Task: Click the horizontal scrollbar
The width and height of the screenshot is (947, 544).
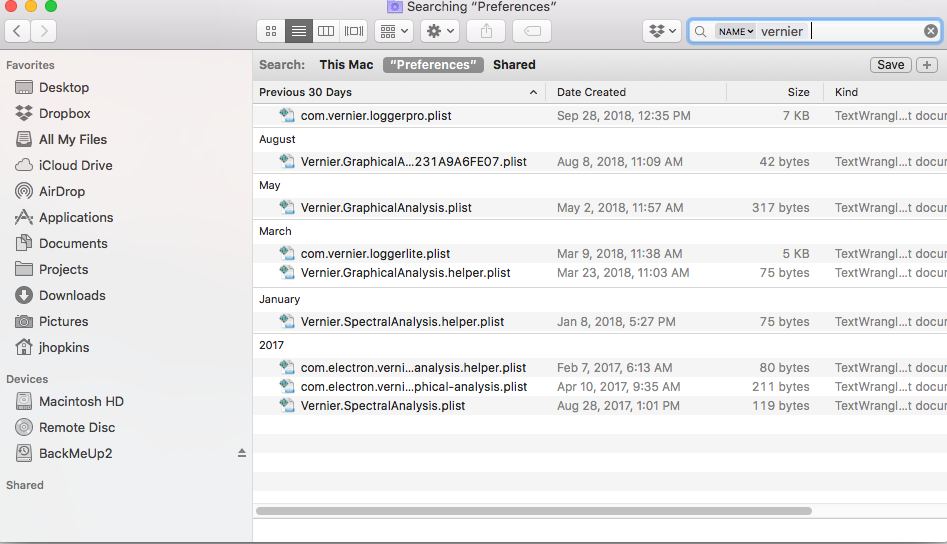Action: (534, 511)
